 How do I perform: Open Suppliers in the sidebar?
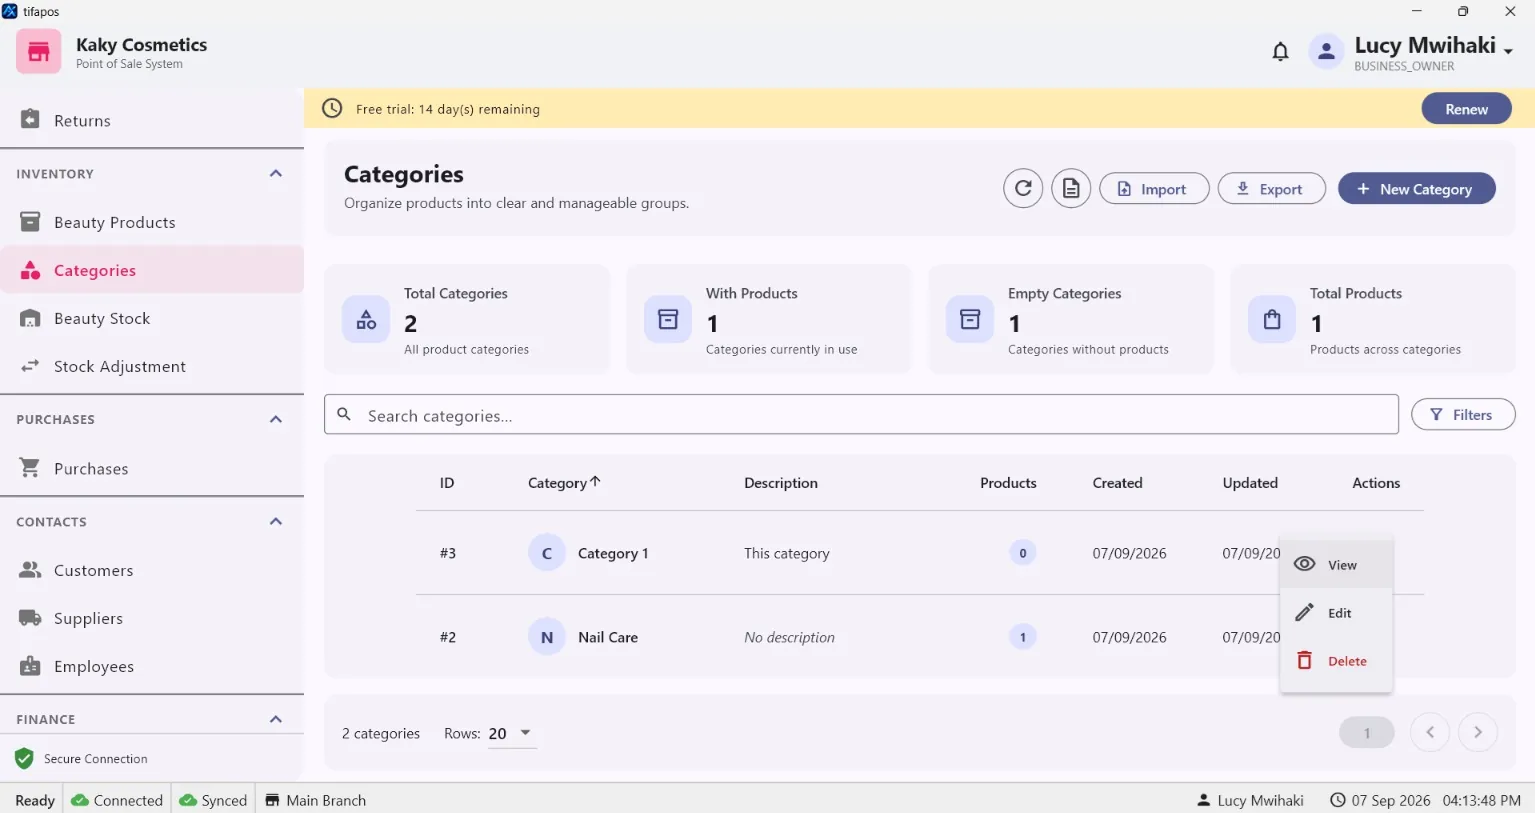[x=152, y=618]
